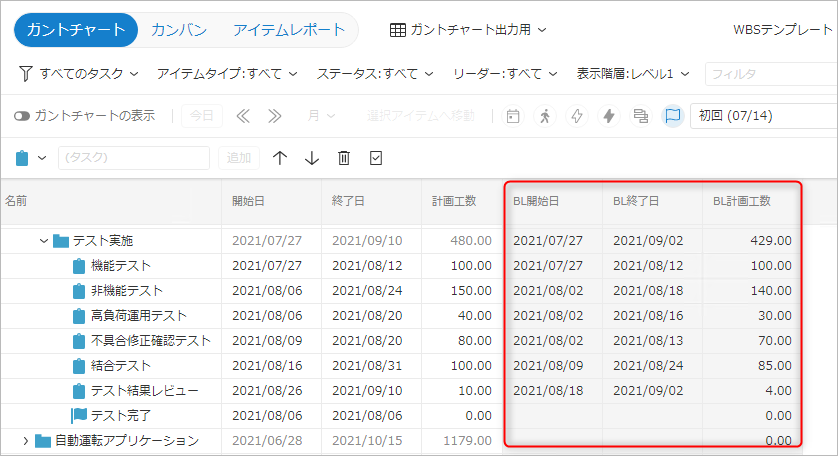Image resolution: width=838 pixels, height=456 pixels.
Task: Move item up with up arrow
Action: pyautogui.click(x=280, y=158)
